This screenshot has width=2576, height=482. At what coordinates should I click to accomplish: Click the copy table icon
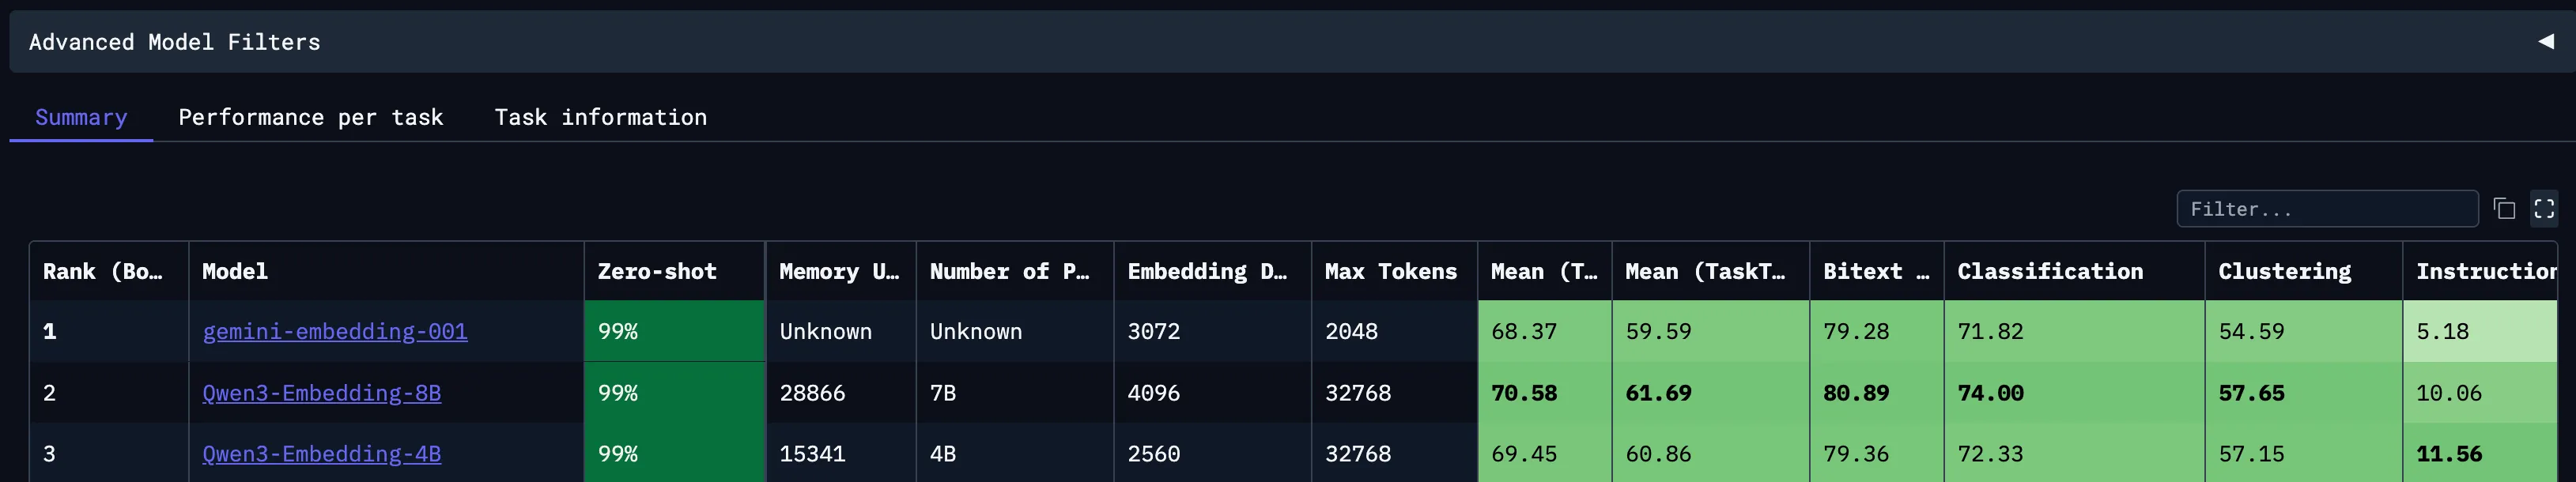pyautogui.click(x=2504, y=208)
